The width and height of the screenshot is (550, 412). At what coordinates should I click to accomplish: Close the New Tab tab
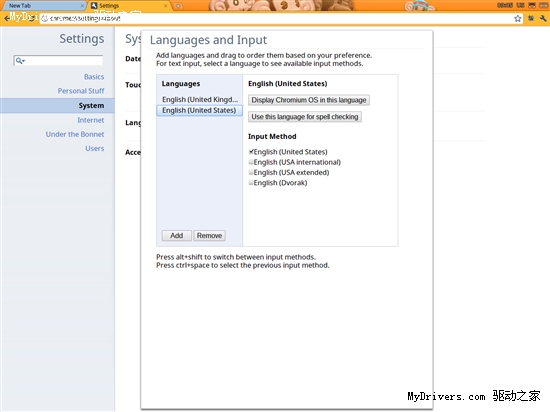(82, 6)
